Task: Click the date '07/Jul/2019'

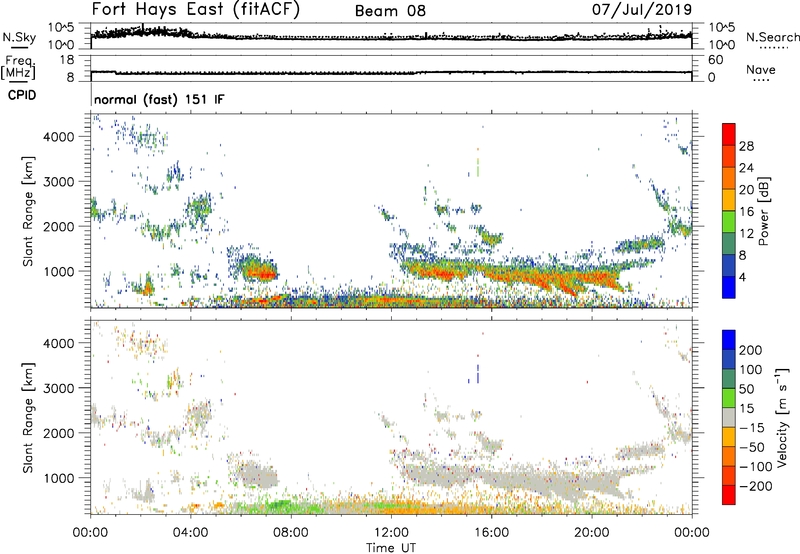Action: pos(642,10)
